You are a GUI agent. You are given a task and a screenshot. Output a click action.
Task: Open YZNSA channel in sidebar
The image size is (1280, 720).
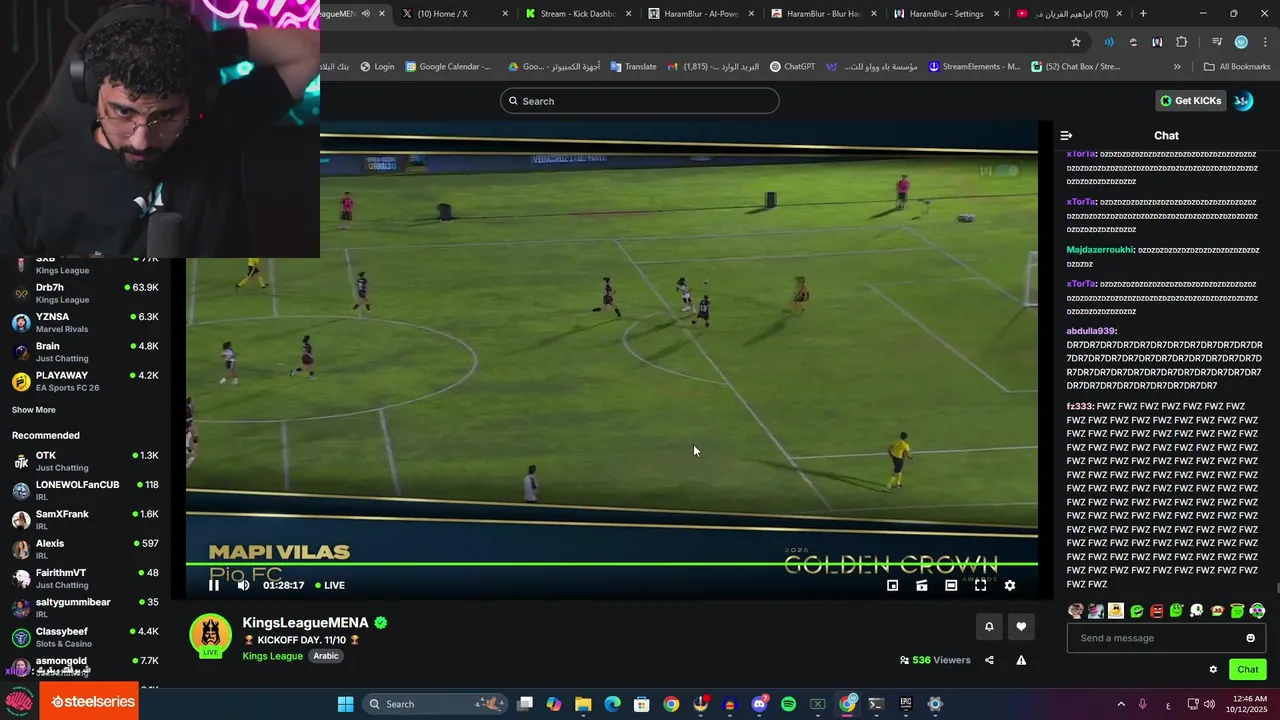pyautogui.click(x=85, y=322)
